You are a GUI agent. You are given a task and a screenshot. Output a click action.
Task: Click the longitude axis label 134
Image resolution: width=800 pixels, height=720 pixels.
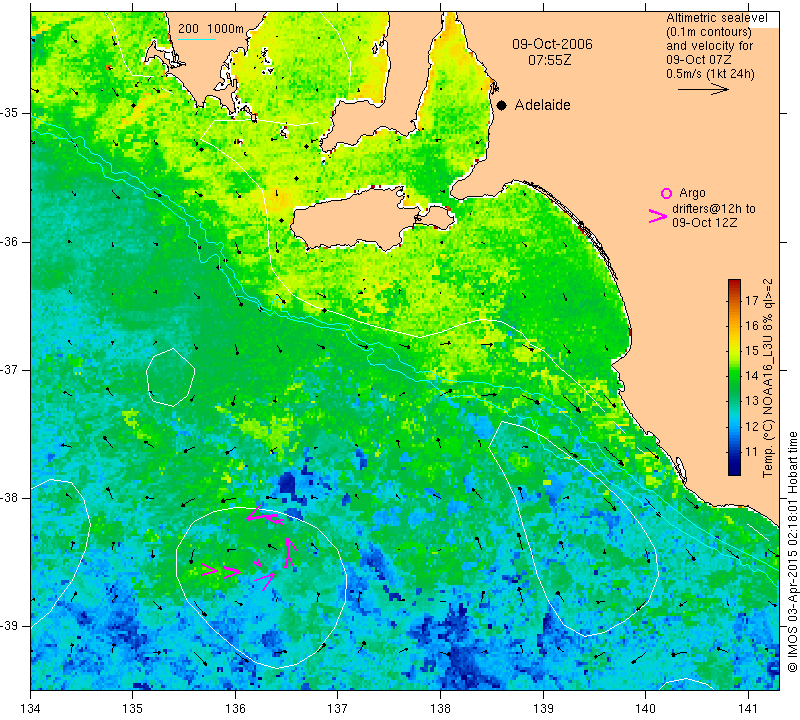[31, 709]
